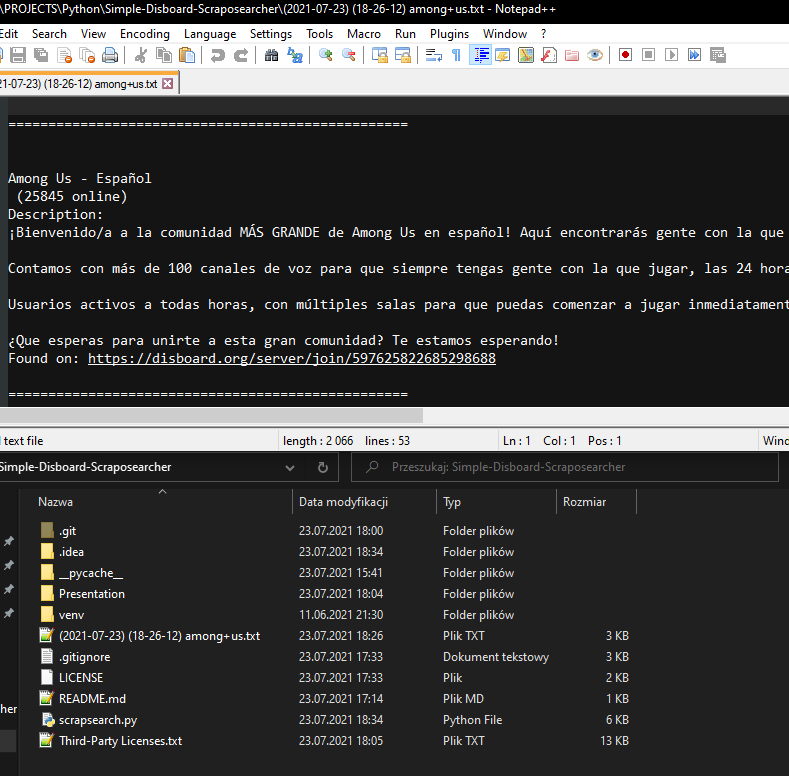
Task: Toggle Synchronize Vertical Scrolling
Action: pyautogui.click(x=379, y=55)
